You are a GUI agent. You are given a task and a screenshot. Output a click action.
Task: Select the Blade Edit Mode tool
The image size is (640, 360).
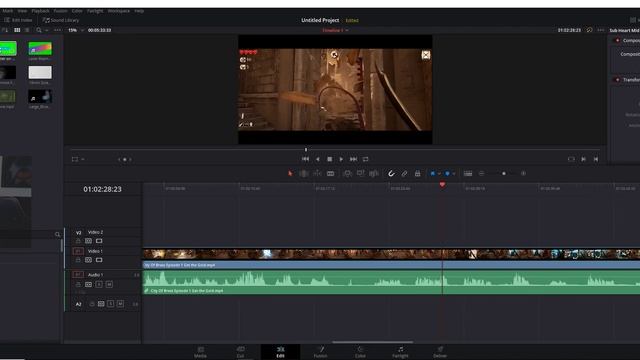click(x=330, y=173)
